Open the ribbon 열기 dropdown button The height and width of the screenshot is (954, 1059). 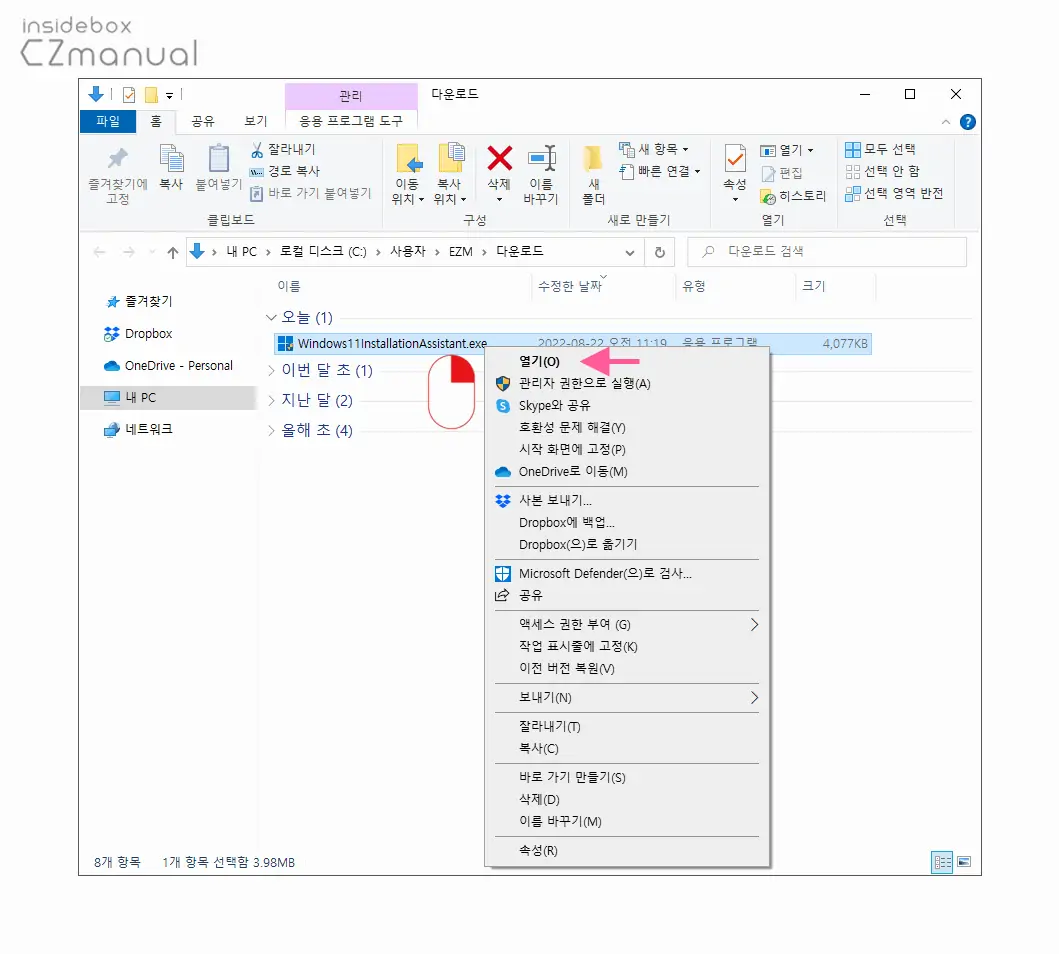(786, 150)
